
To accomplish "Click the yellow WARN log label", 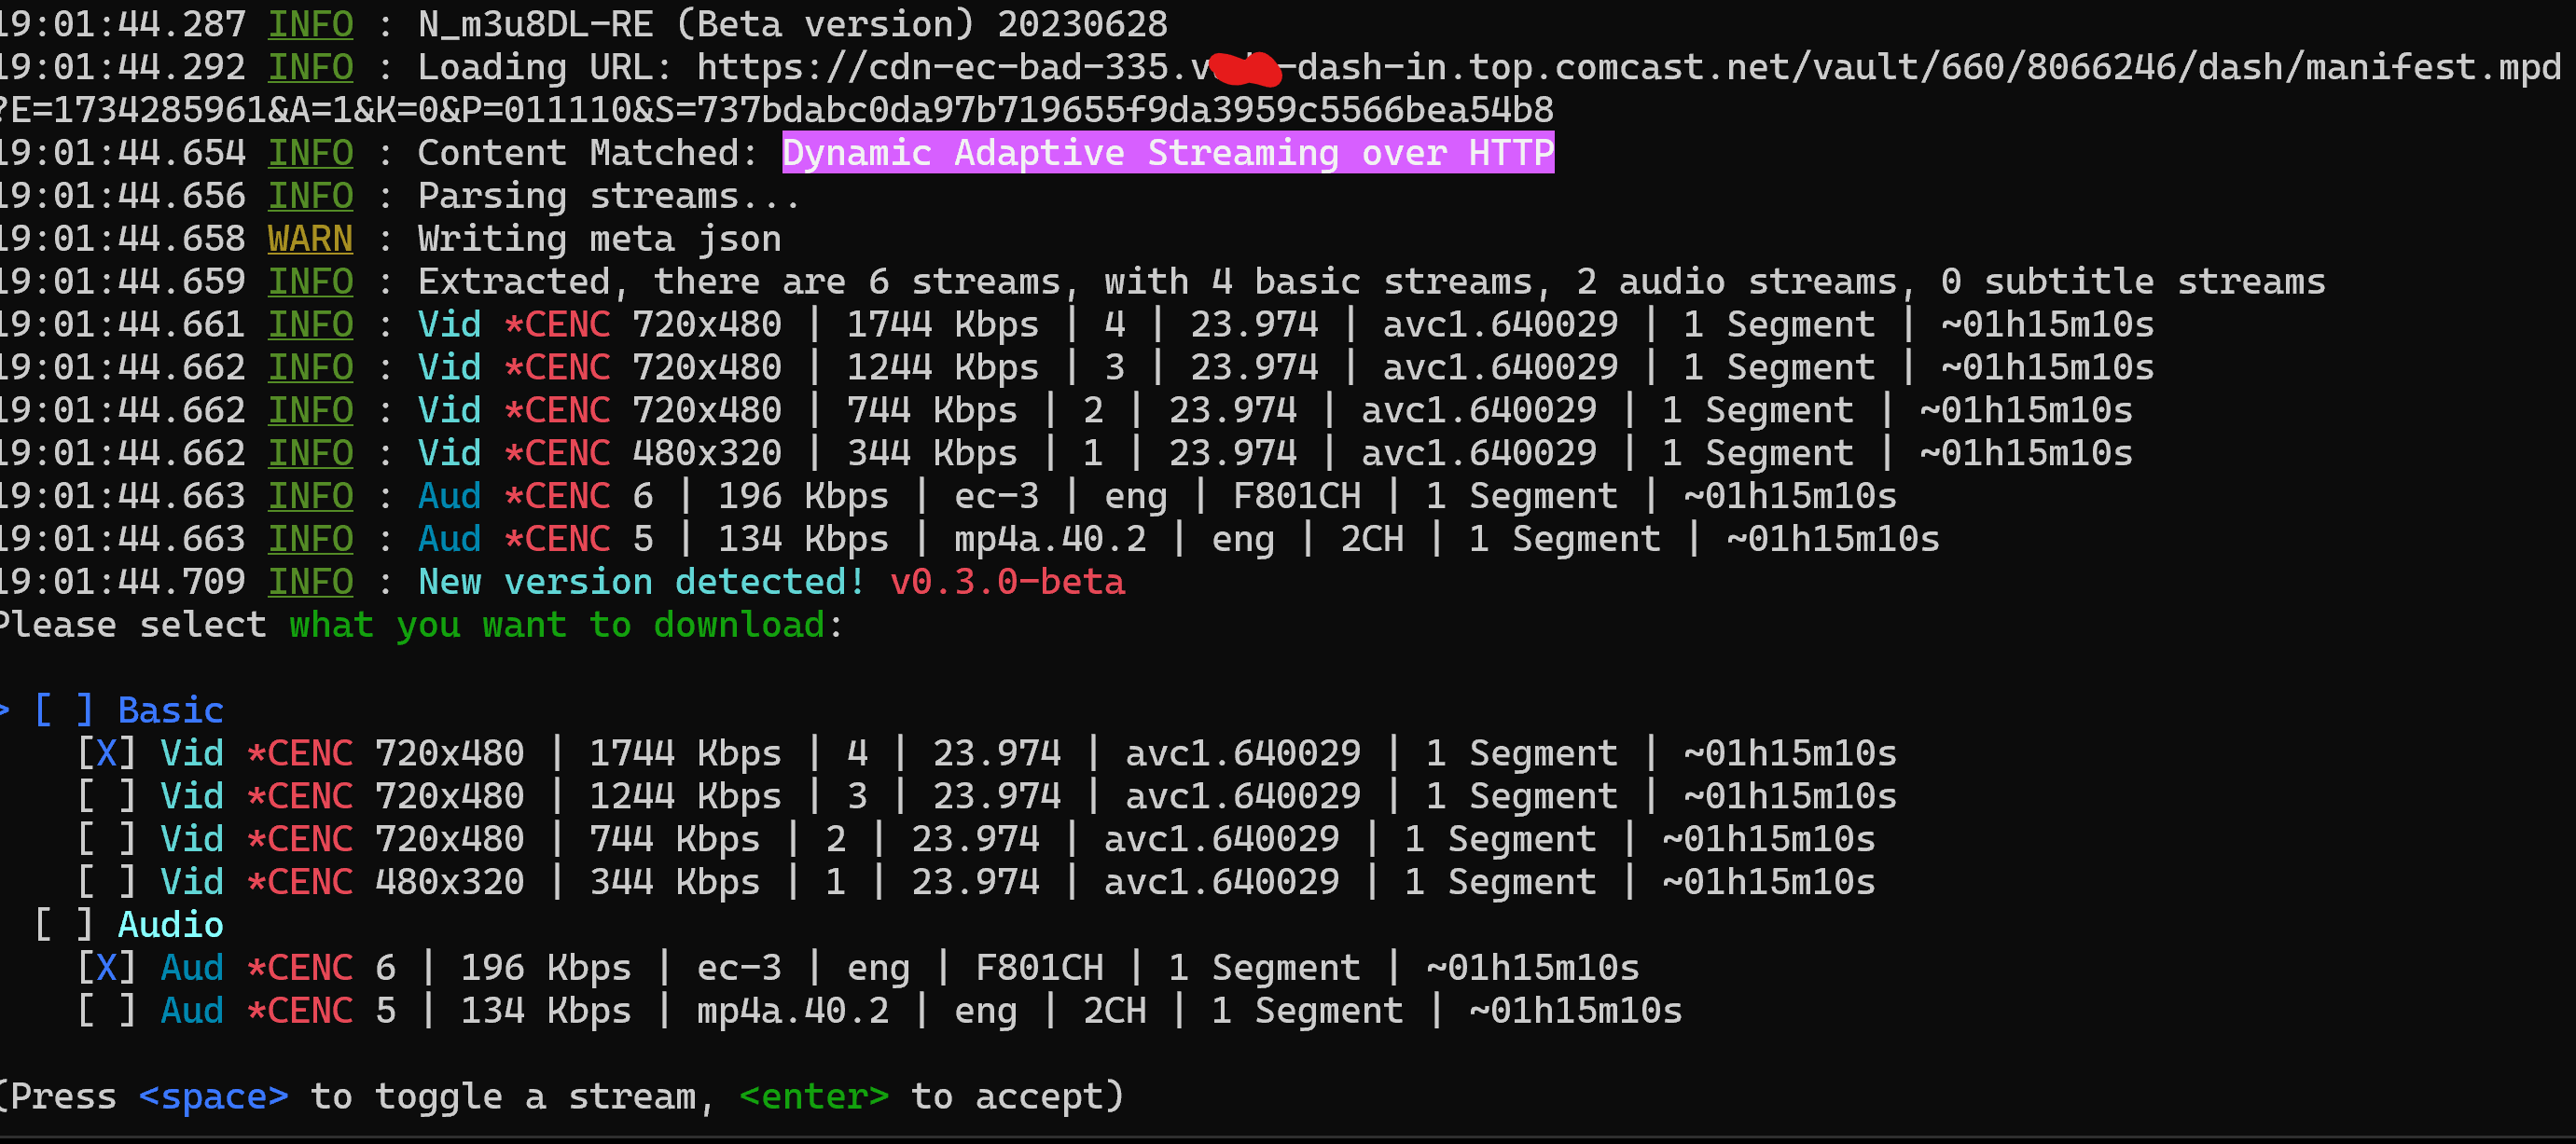I will tap(310, 239).
